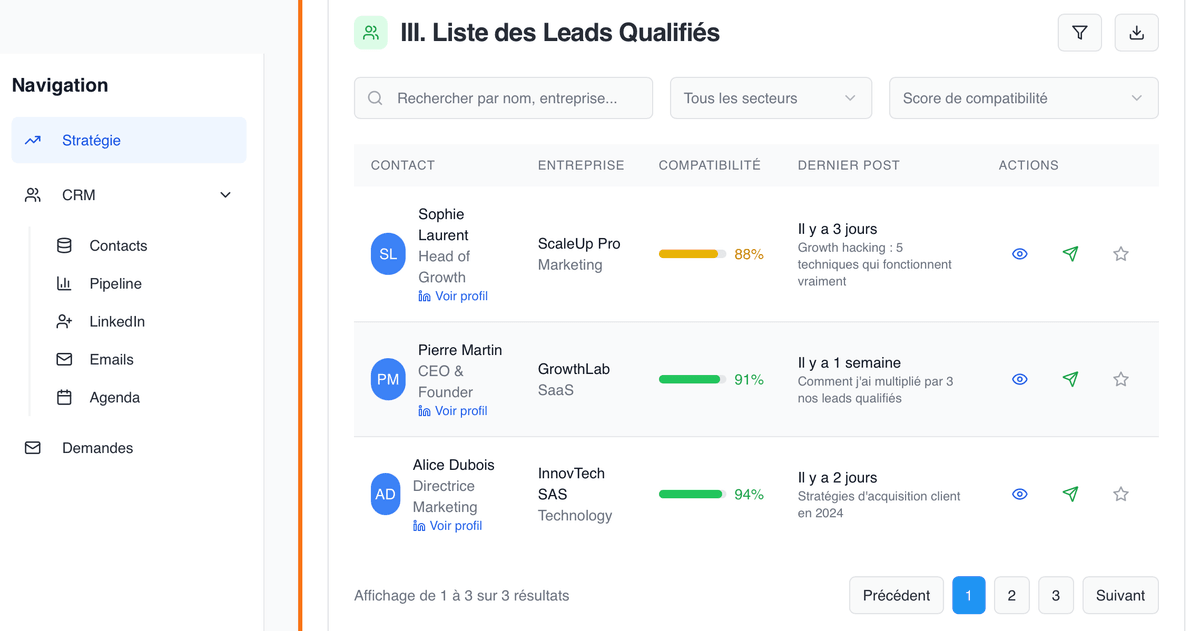Toggle favorite star for Sophie Laurent
The image size is (1200, 631).
[1121, 254]
